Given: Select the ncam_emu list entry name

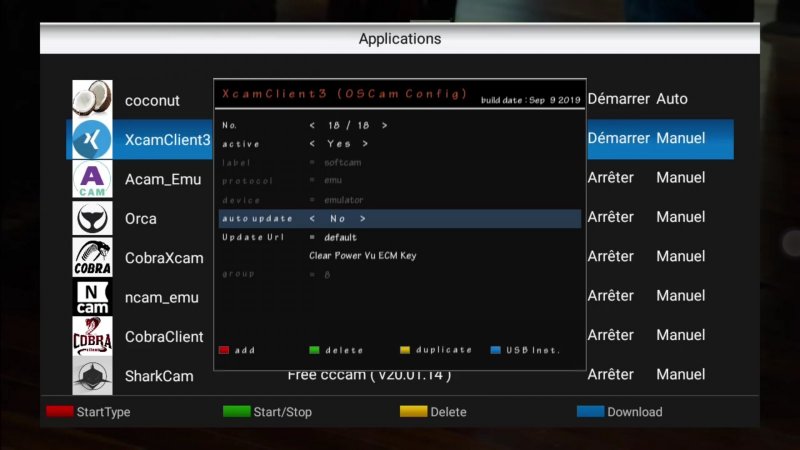Looking at the screenshot, I should [x=162, y=297].
